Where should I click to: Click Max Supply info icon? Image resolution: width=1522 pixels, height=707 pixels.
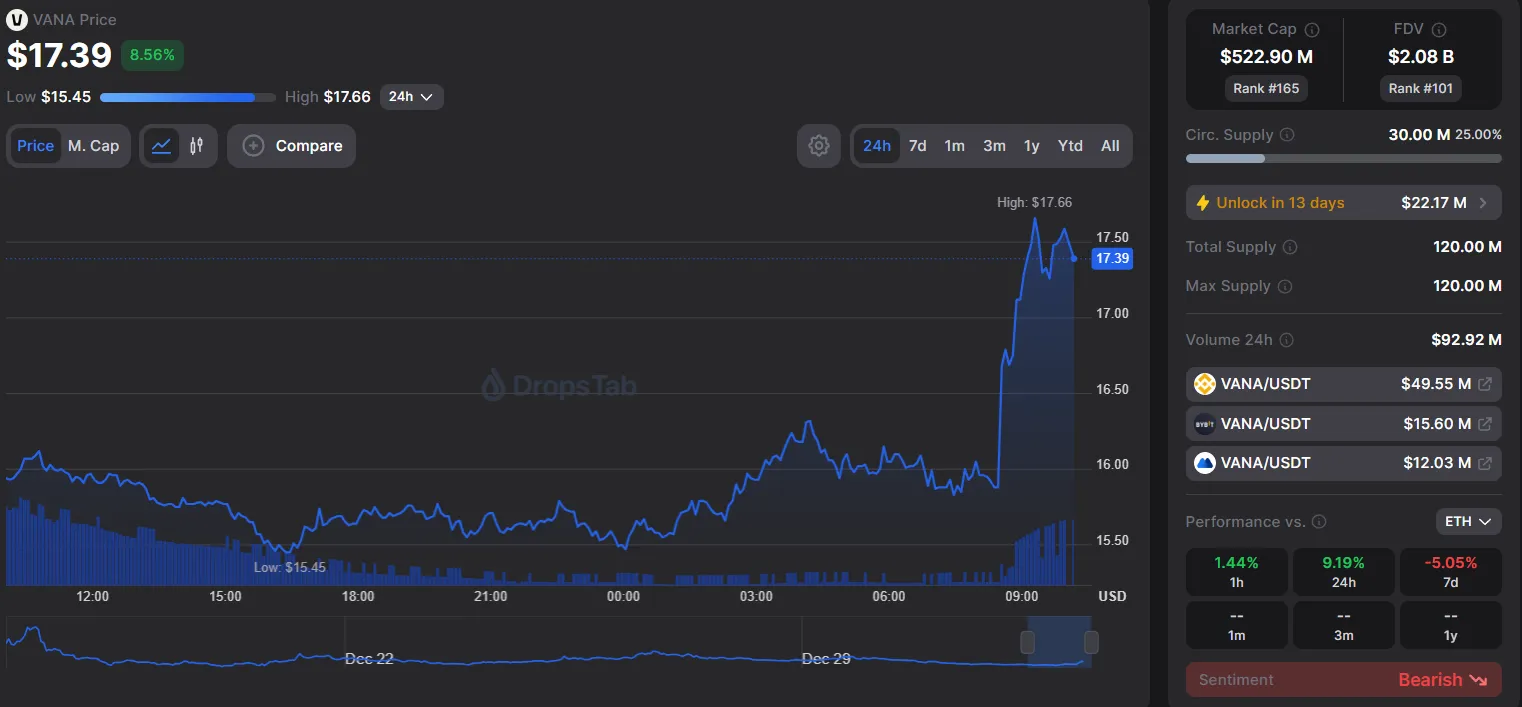click(1285, 286)
